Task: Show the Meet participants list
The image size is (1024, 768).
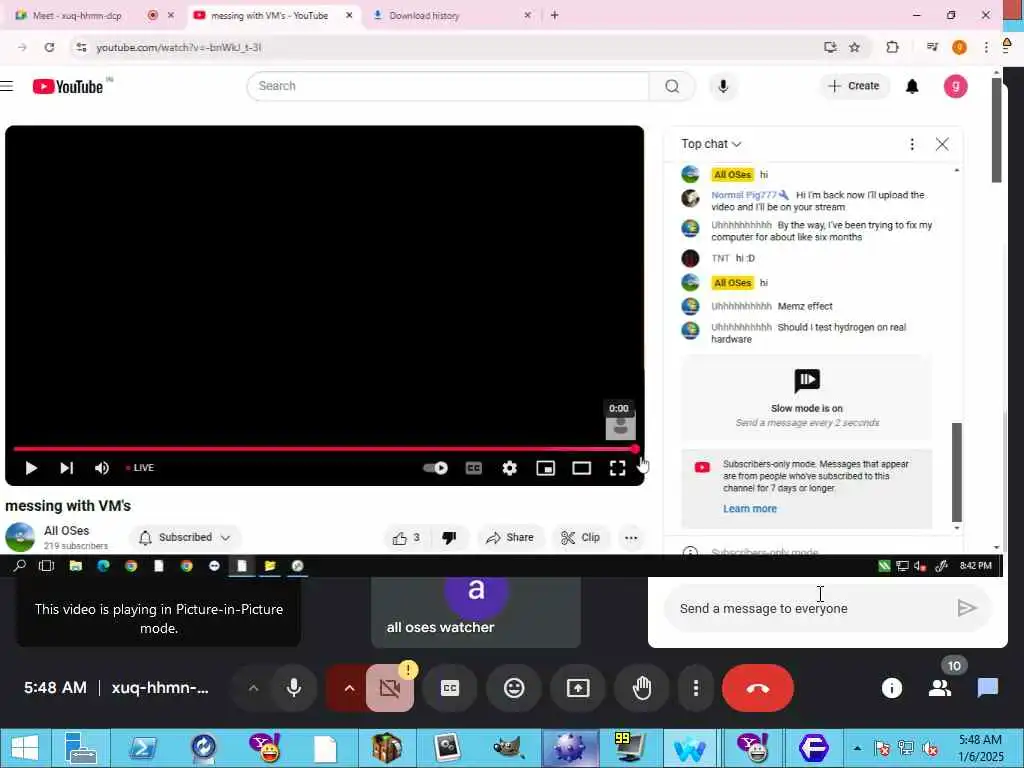Action: pyautogui.click(x=940, y=688)
